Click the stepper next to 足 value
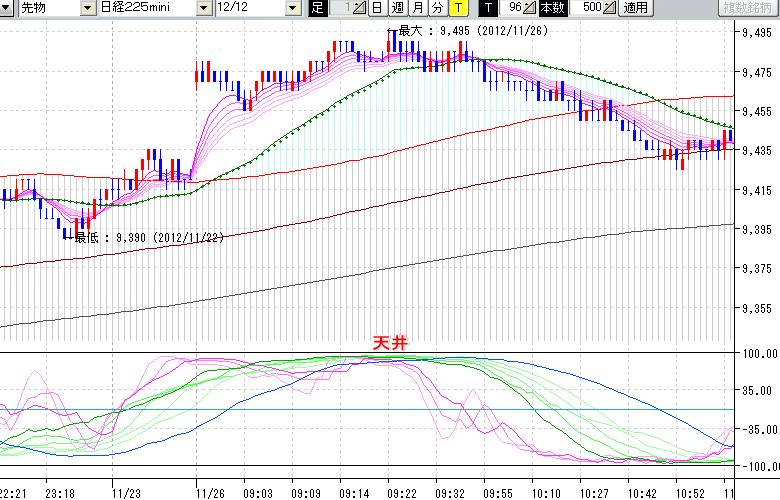 (x=361, y=8)
